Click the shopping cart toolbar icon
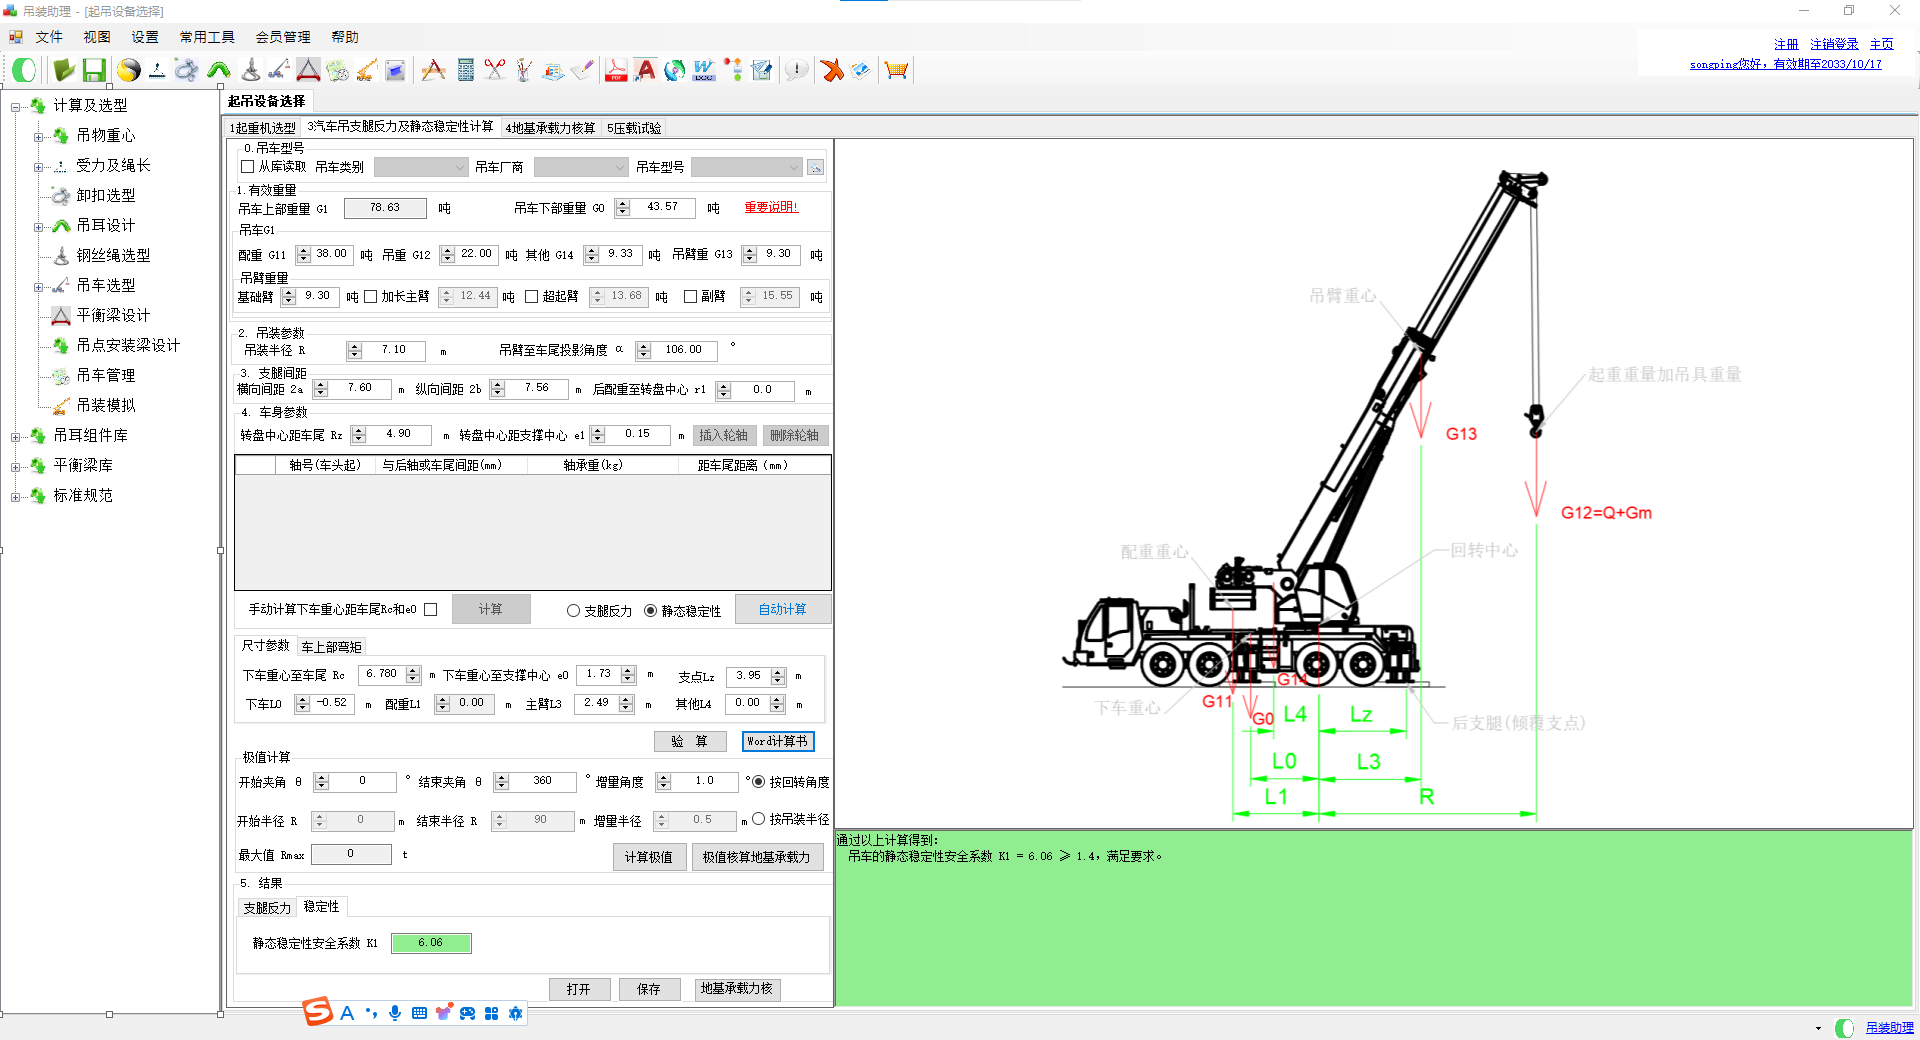The height and width of the screenshot is (1040, 1920). tap(896, 70)
